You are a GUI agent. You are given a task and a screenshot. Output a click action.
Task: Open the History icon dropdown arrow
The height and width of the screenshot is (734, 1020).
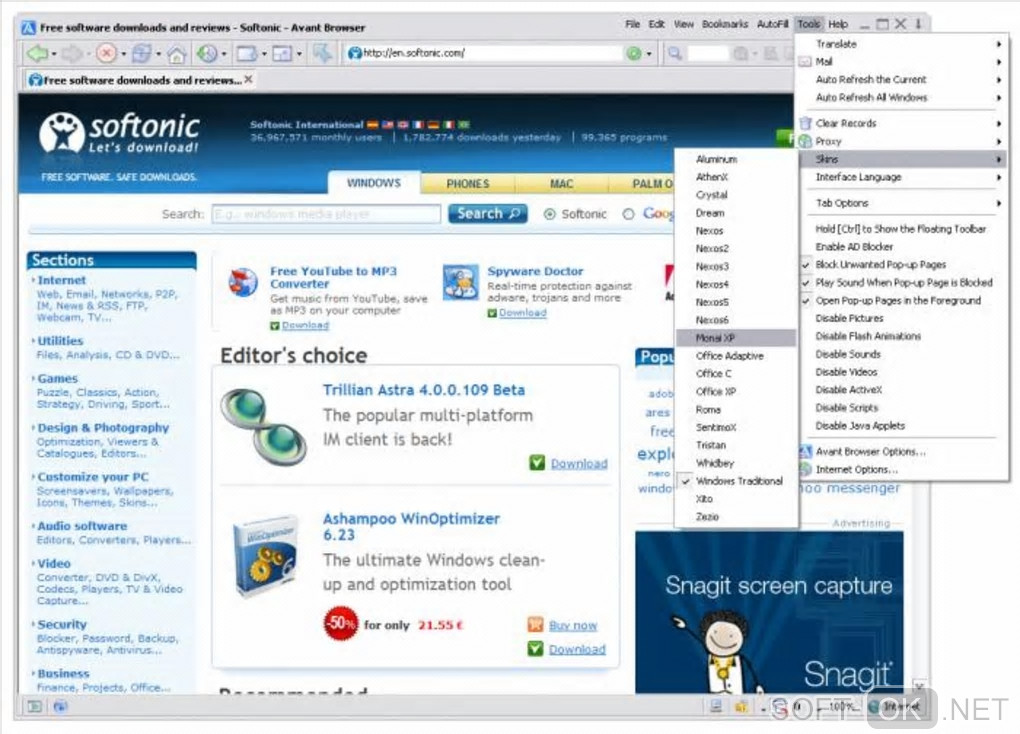(224, 54)
